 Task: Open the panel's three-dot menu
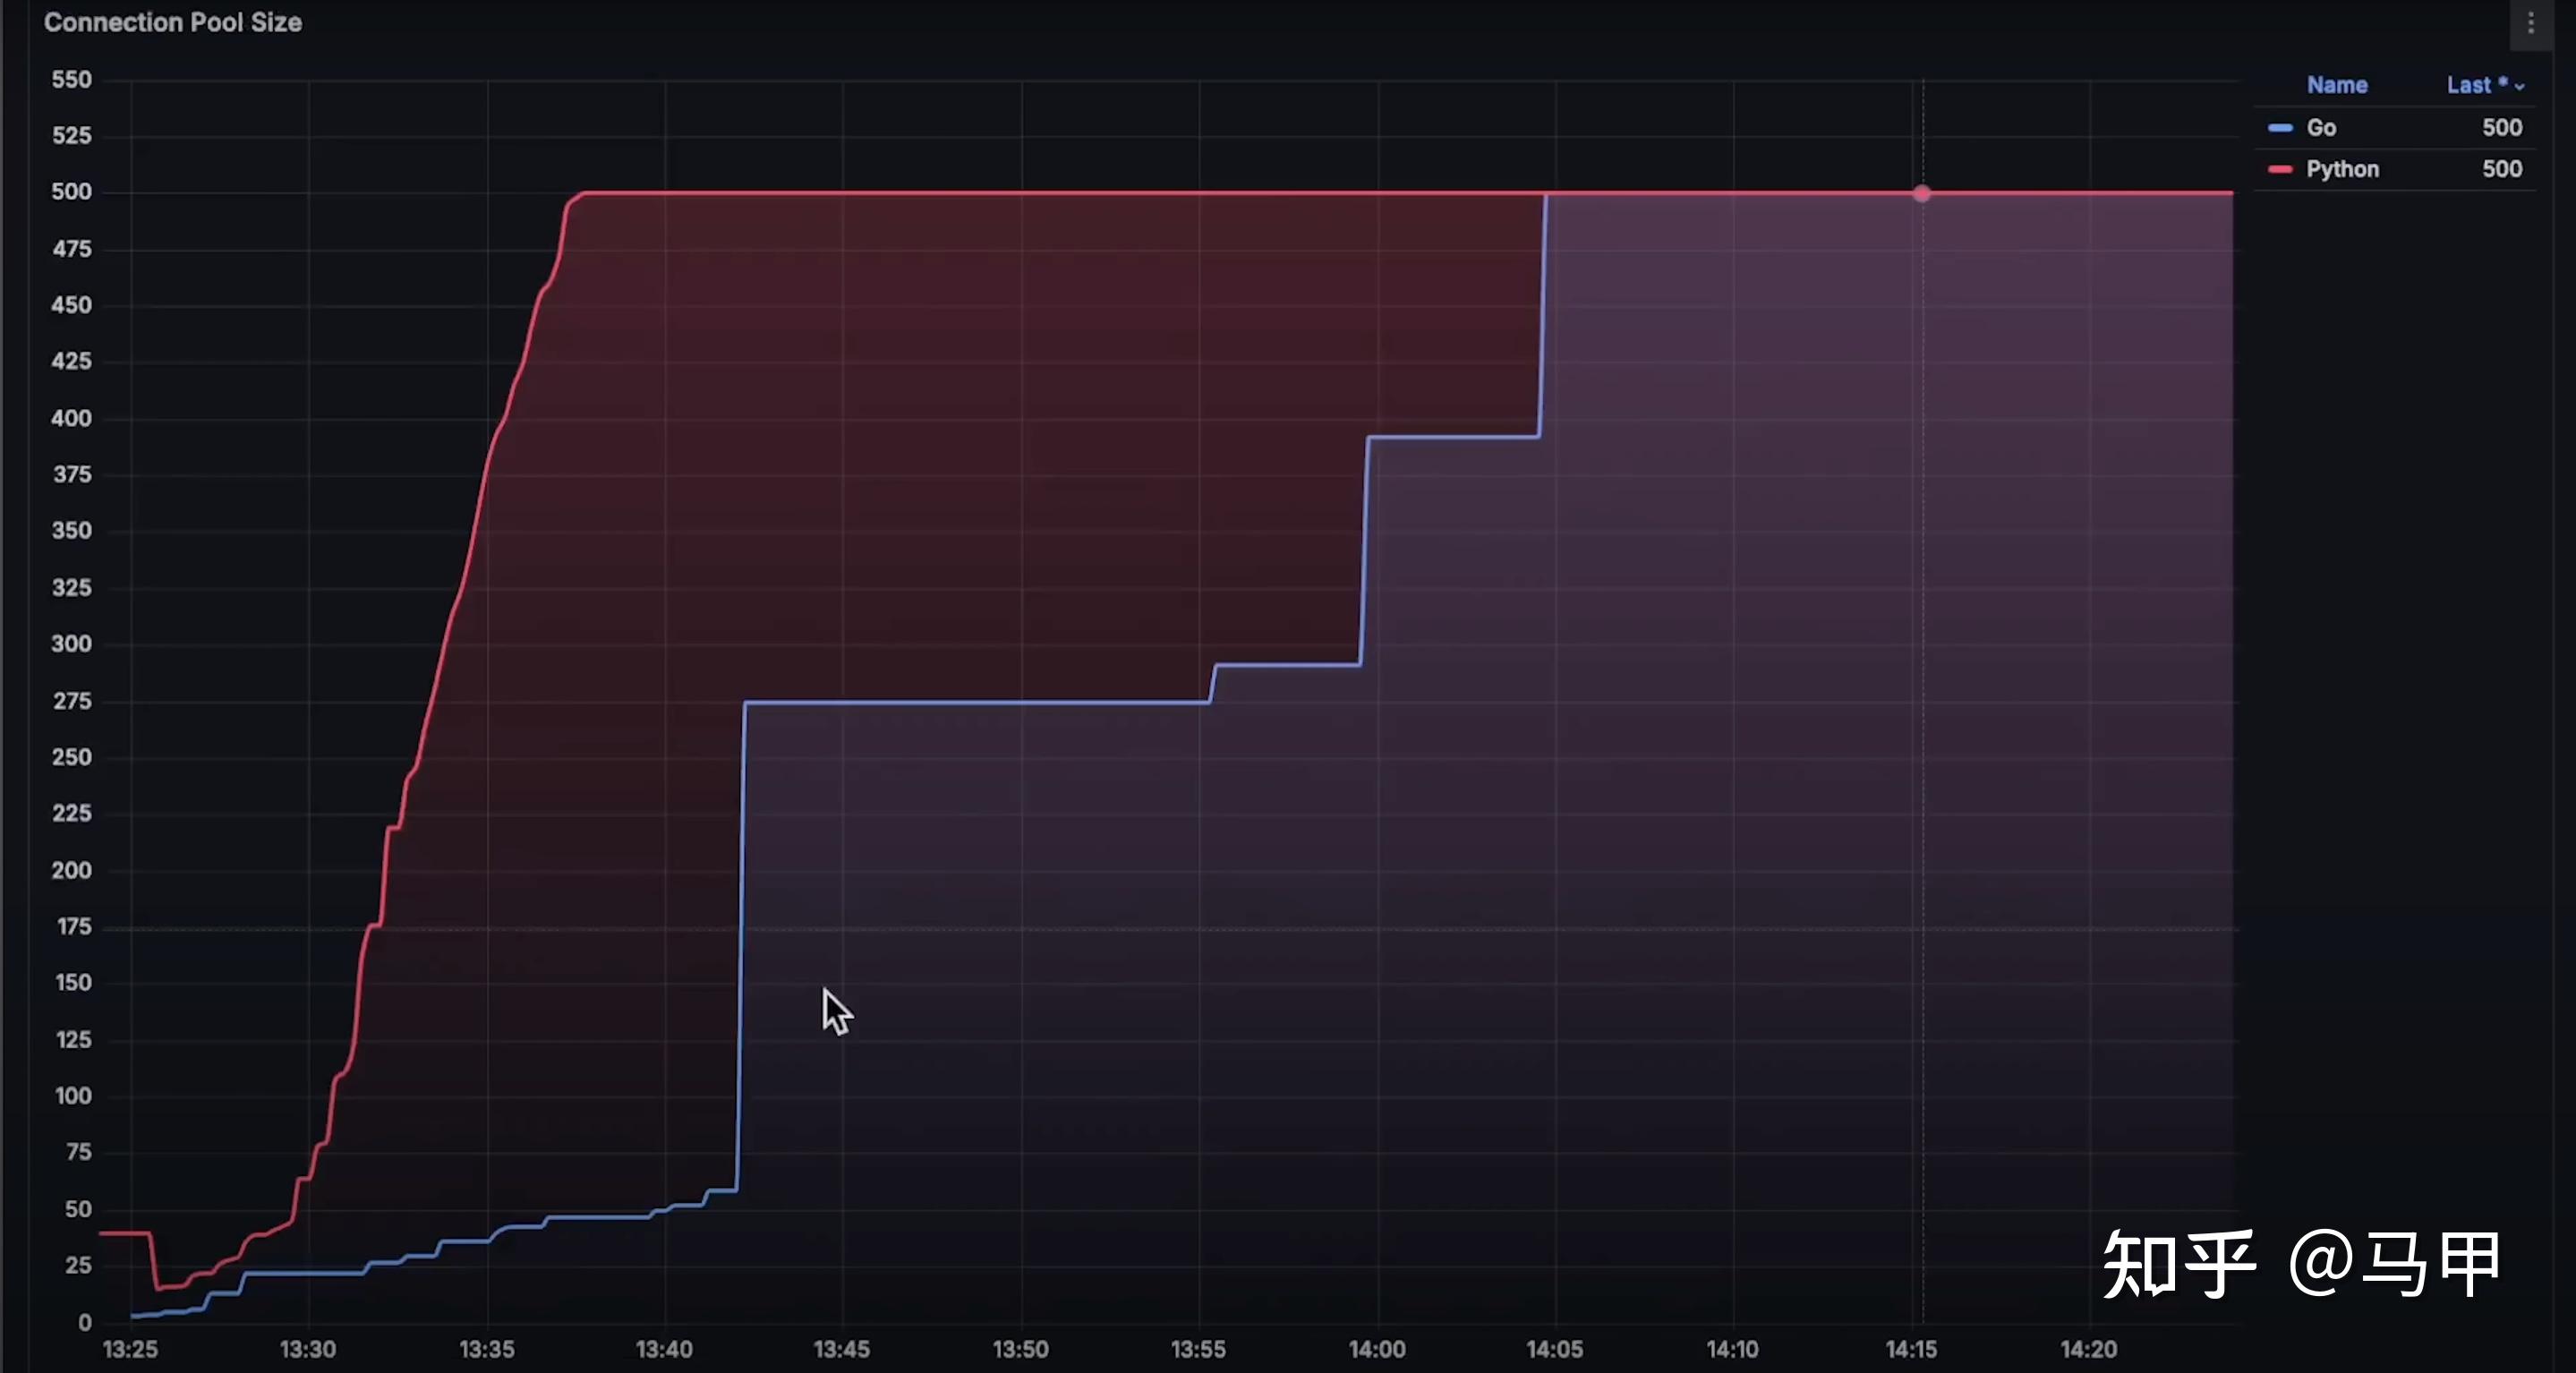[2531, 23]
